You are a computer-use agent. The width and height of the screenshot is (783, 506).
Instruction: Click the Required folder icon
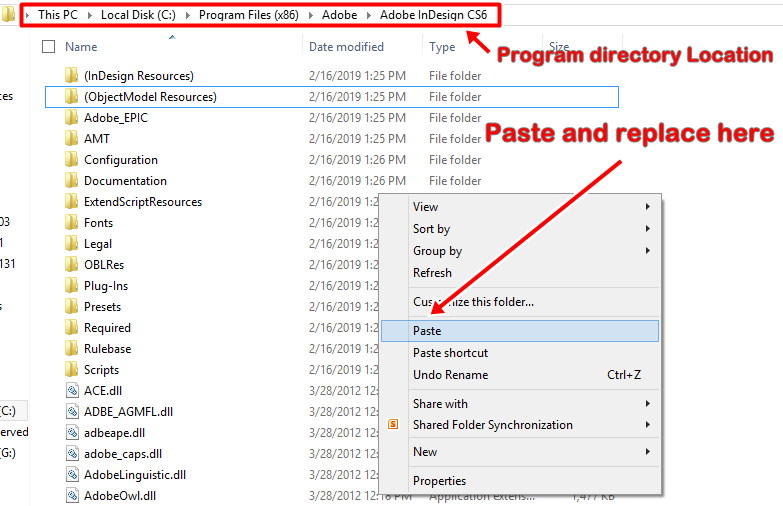tap(71, 327)
